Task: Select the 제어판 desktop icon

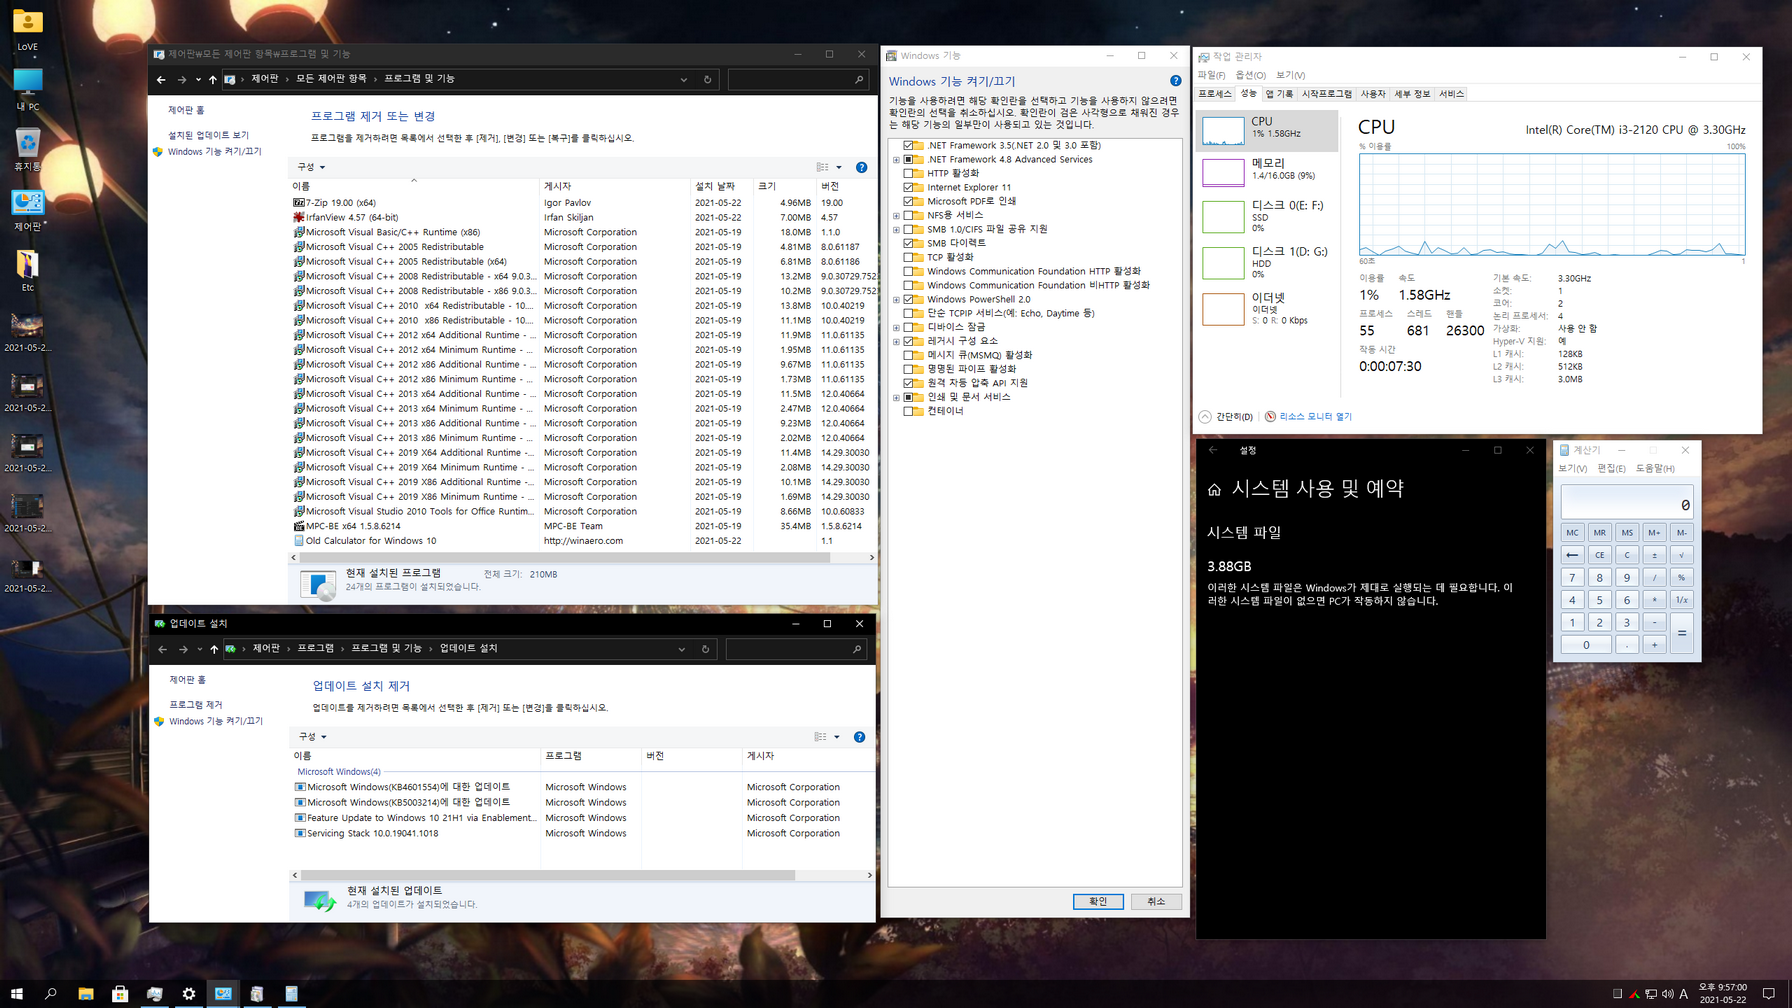Action: [x=28, y=210]
